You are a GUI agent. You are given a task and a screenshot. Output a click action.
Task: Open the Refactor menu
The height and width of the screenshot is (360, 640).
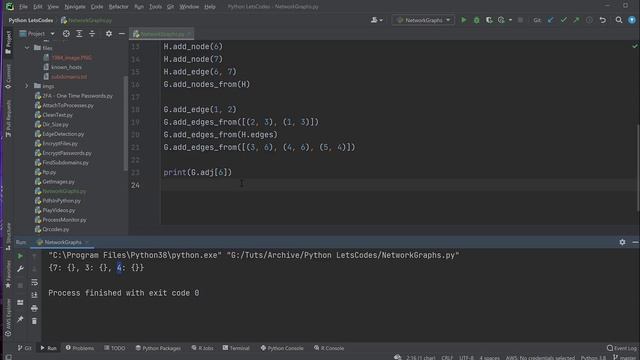[x=118, y=7]
